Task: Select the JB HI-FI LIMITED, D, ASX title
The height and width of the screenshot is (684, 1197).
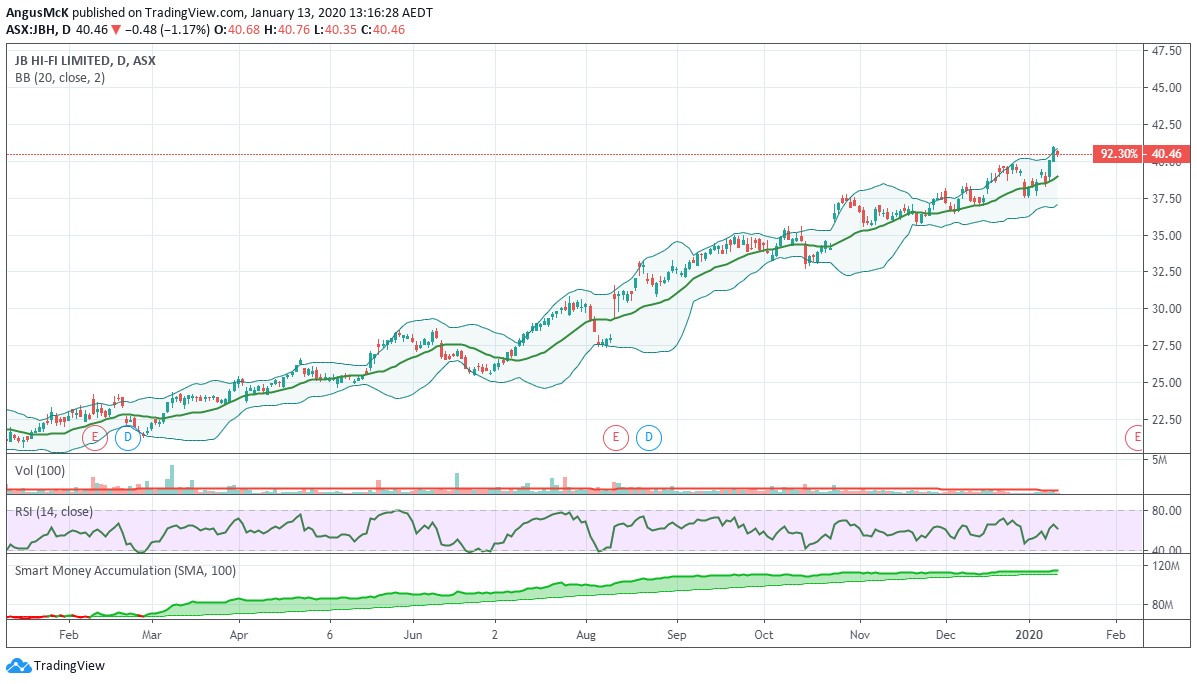Action: pos(86,60)
